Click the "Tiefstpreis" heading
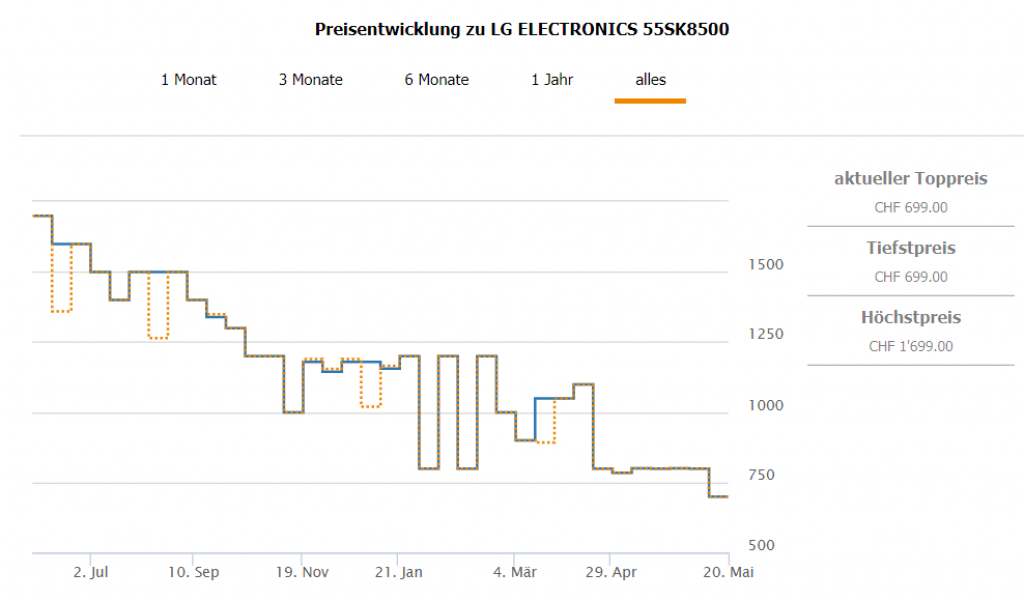Viewport: 1024px width, 601px height. [910, 248]
